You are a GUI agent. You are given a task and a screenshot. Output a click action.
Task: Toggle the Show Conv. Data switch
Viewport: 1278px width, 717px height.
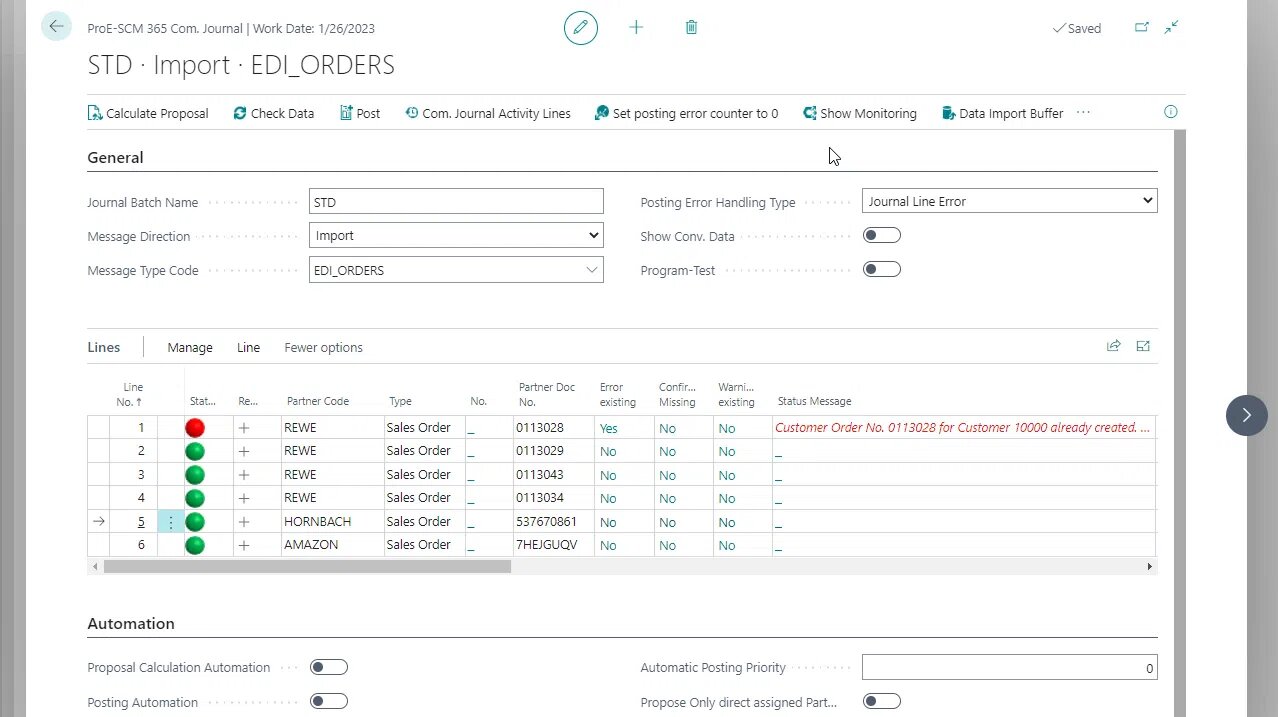(x=881, y=236)
